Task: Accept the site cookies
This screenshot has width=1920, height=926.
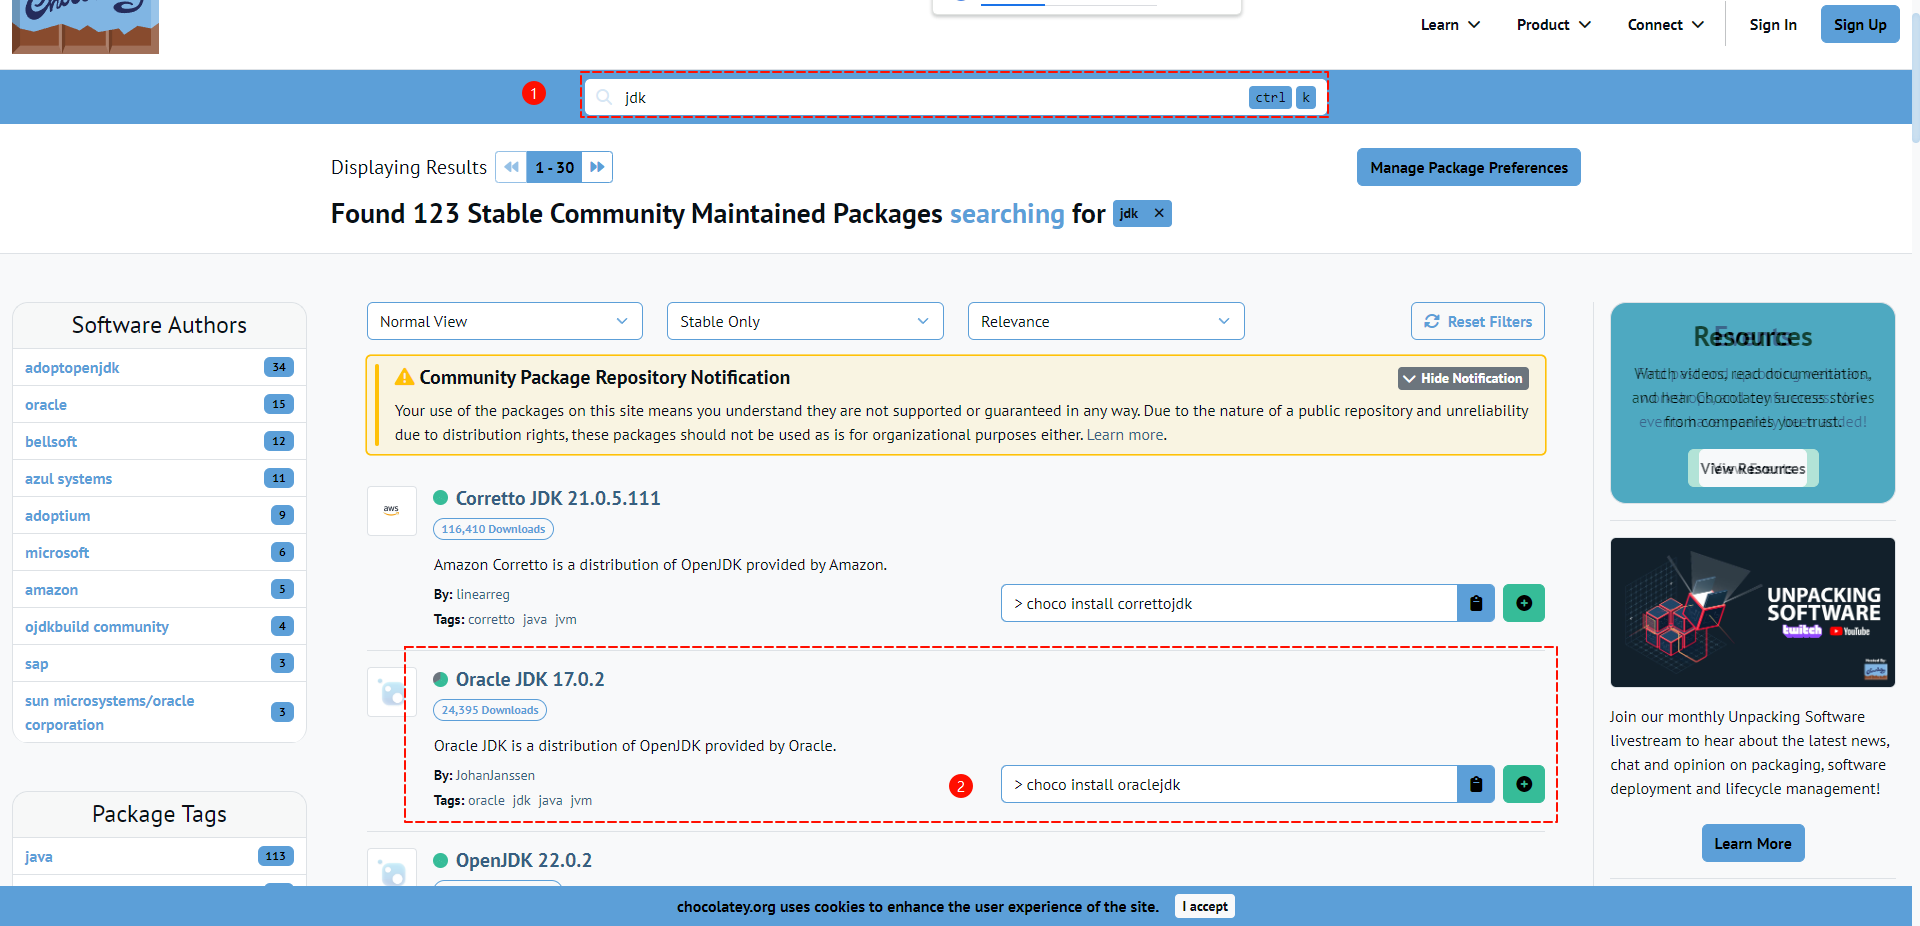Action: tap(1204, 906)
